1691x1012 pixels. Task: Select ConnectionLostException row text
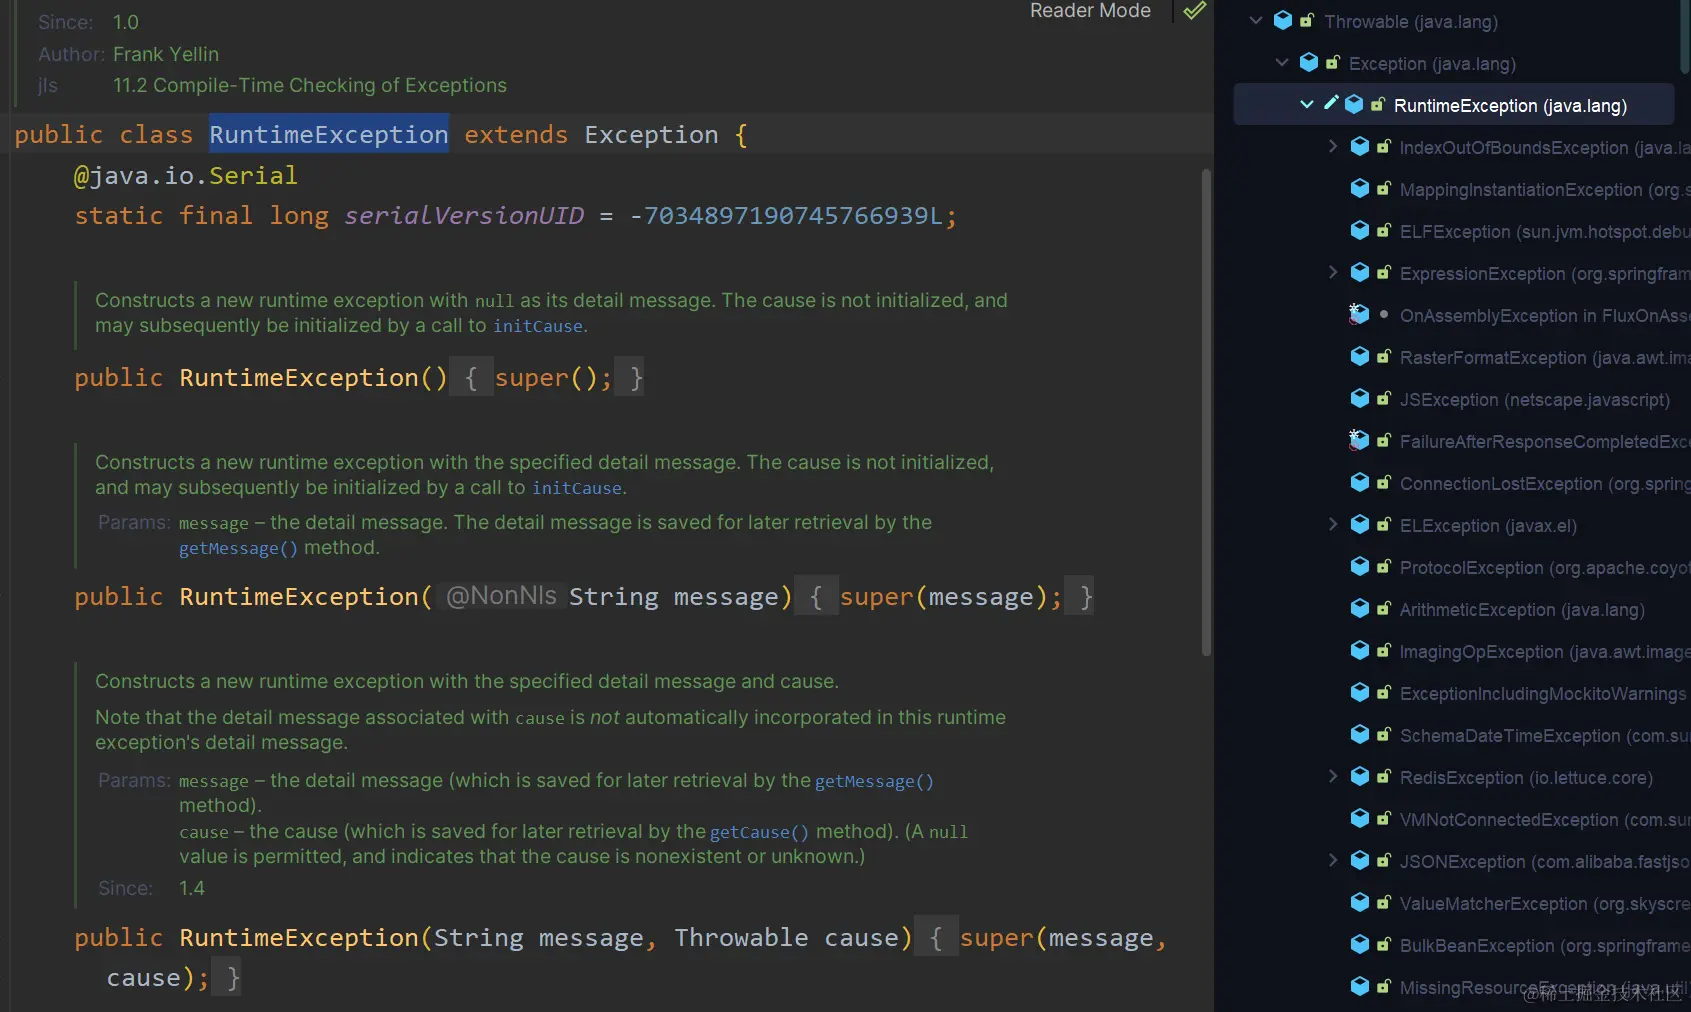pyautogui.click(x=1544, y=483)
